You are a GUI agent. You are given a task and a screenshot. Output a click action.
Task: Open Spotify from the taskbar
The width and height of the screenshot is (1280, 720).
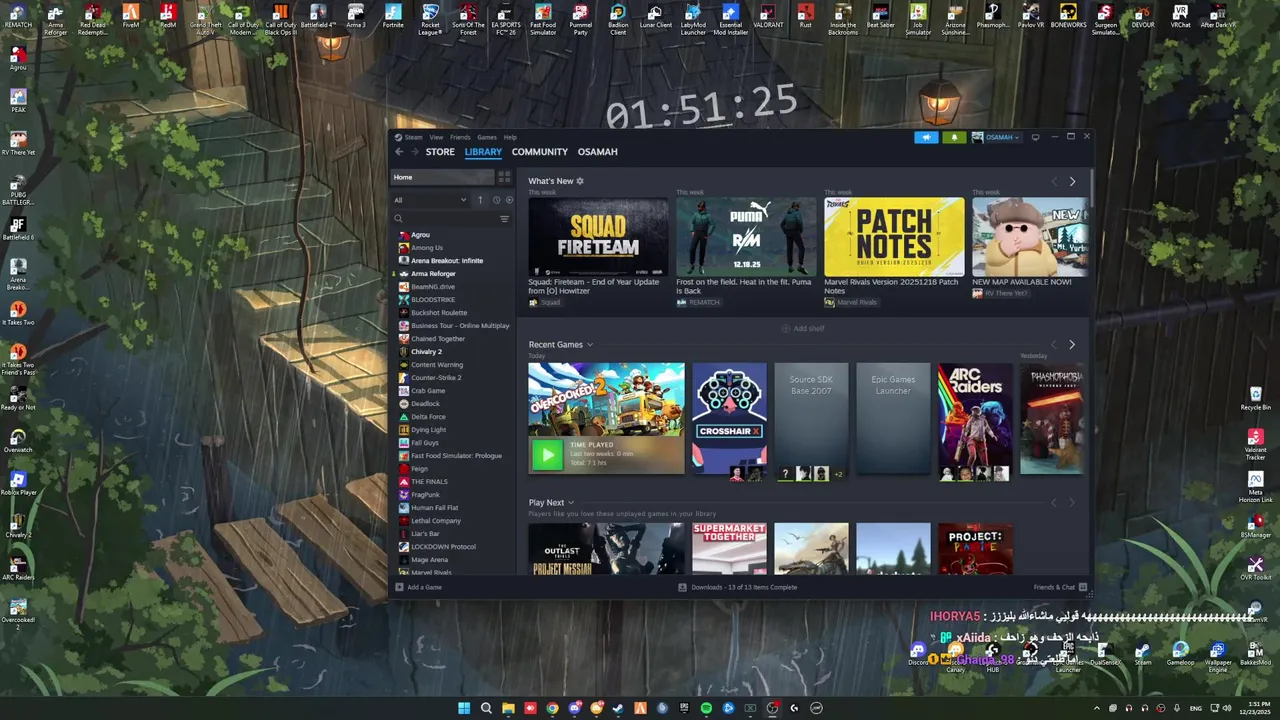tap(706, 708)
